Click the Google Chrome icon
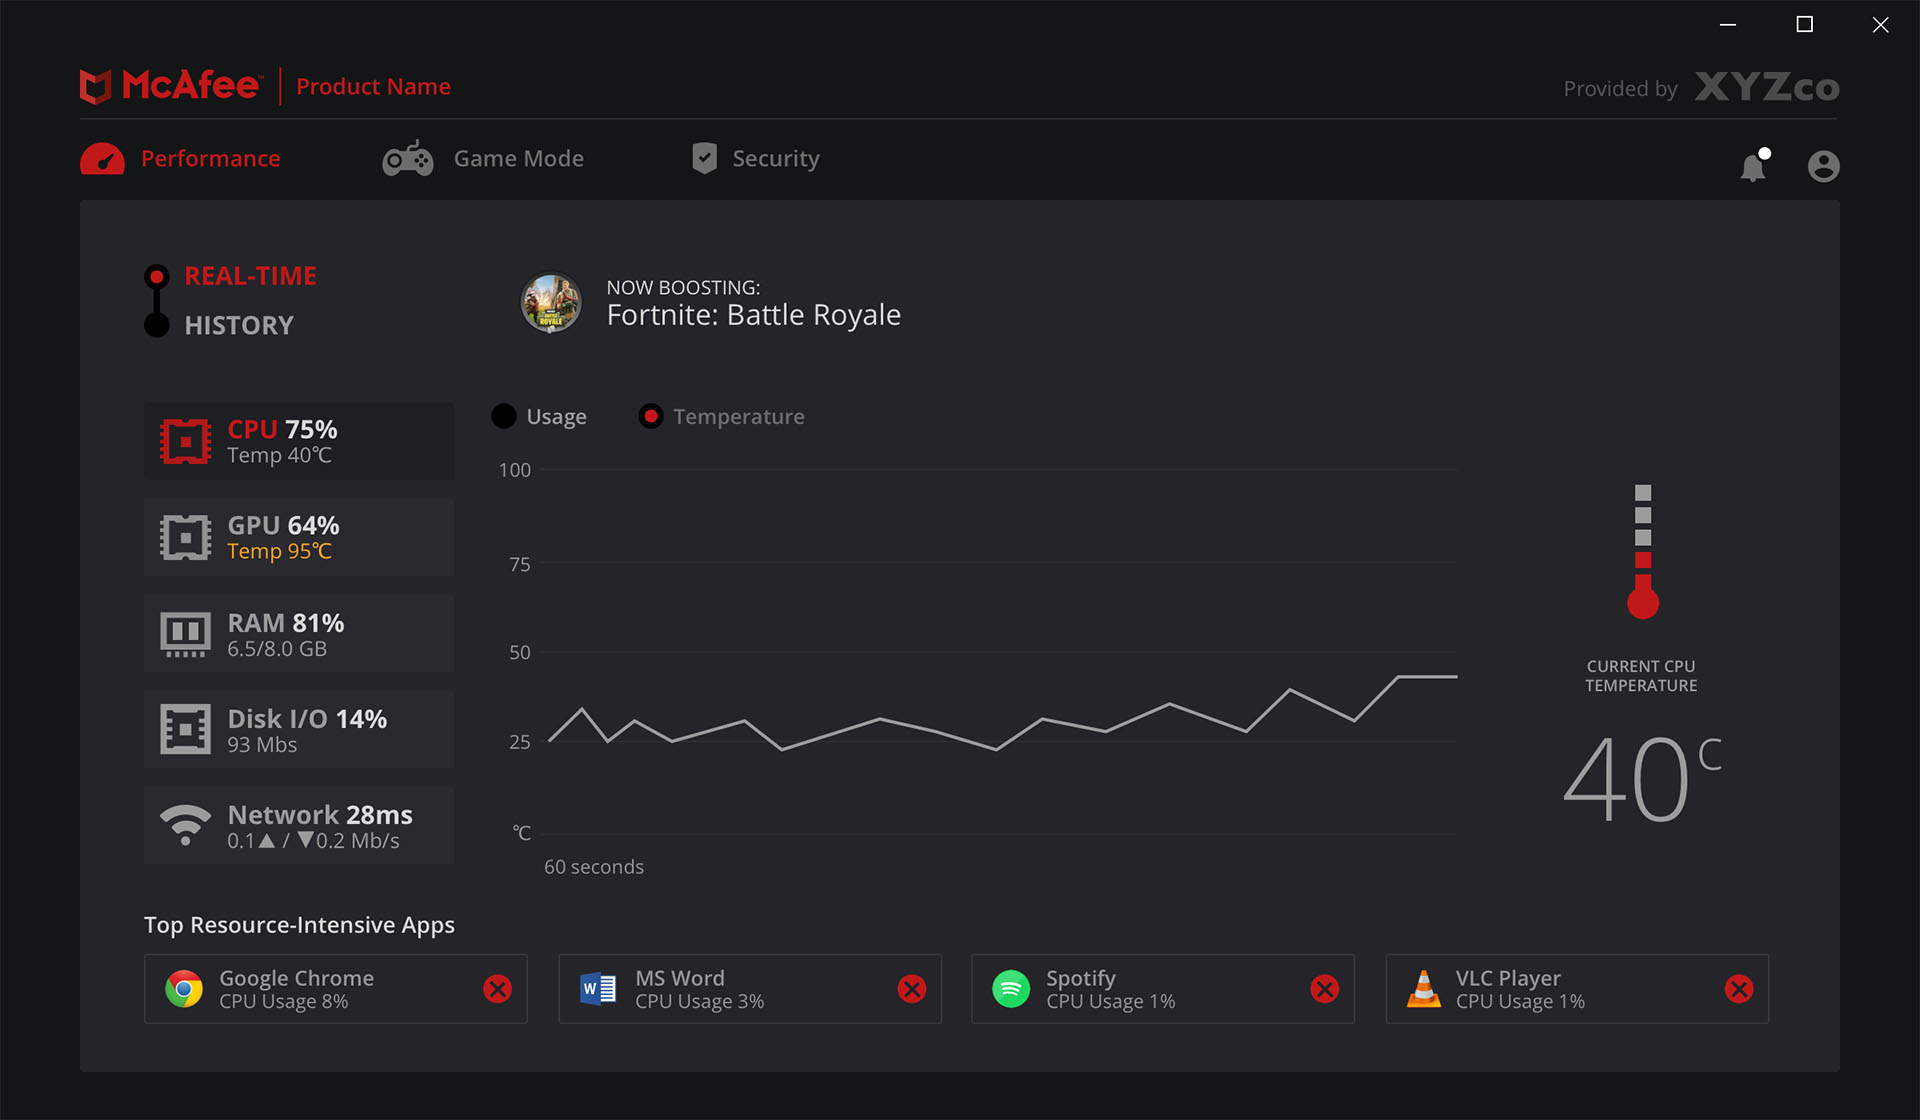This screenshot has width=1920, height=1120. pos(184,989)
